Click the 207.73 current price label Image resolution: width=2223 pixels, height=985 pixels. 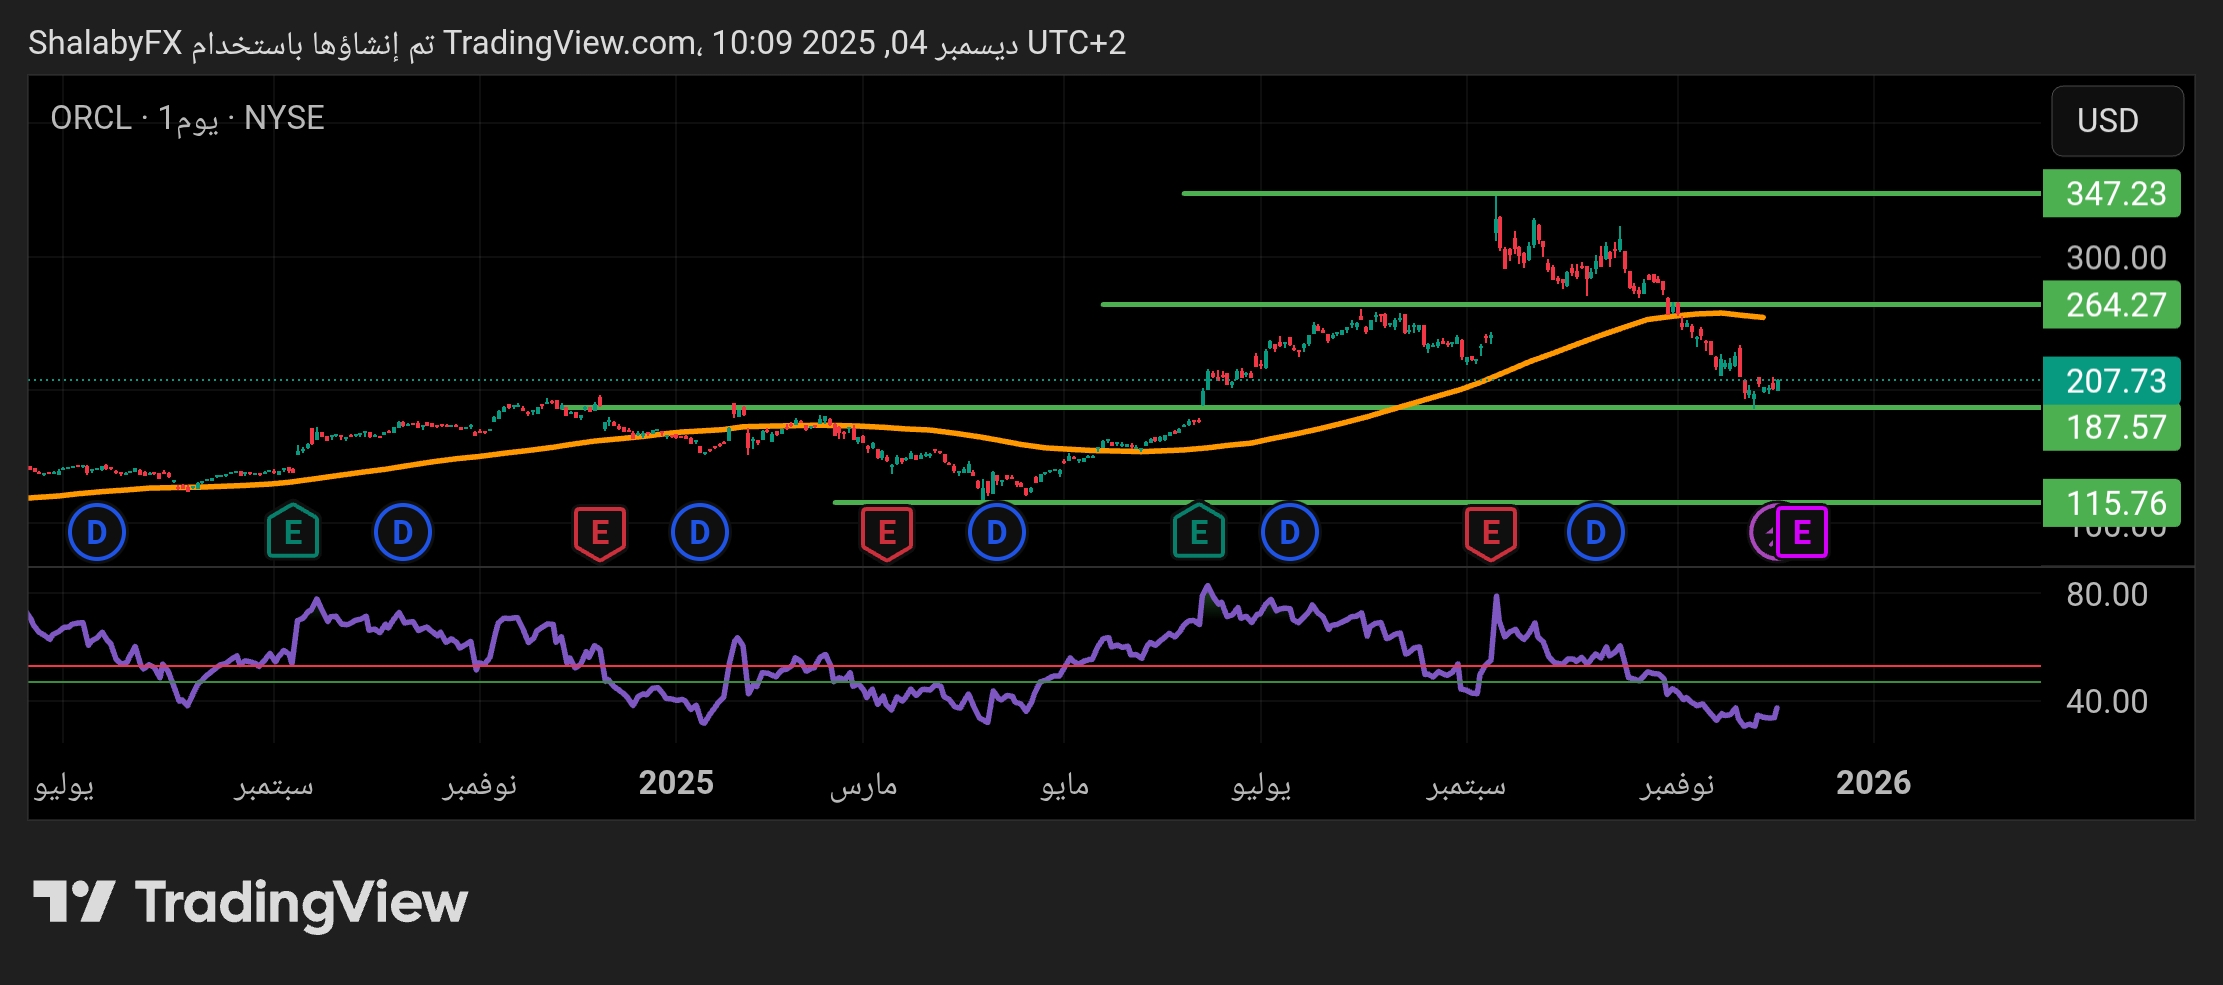coord(2112,381)
